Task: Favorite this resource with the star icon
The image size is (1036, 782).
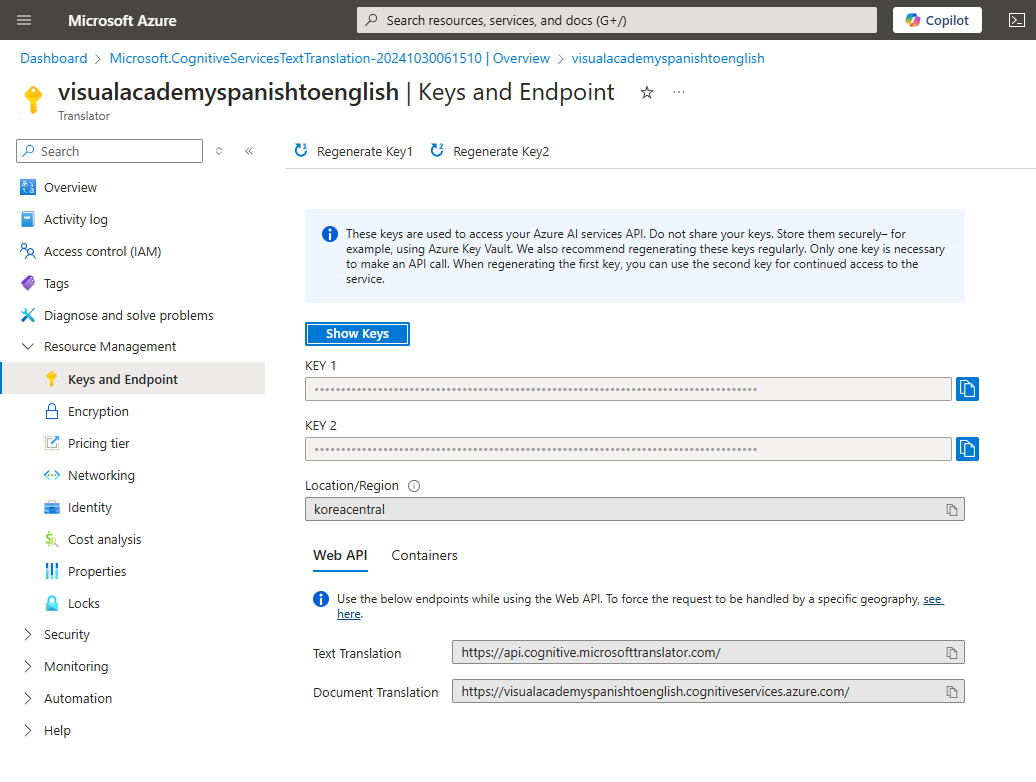Action: point(647,92)
